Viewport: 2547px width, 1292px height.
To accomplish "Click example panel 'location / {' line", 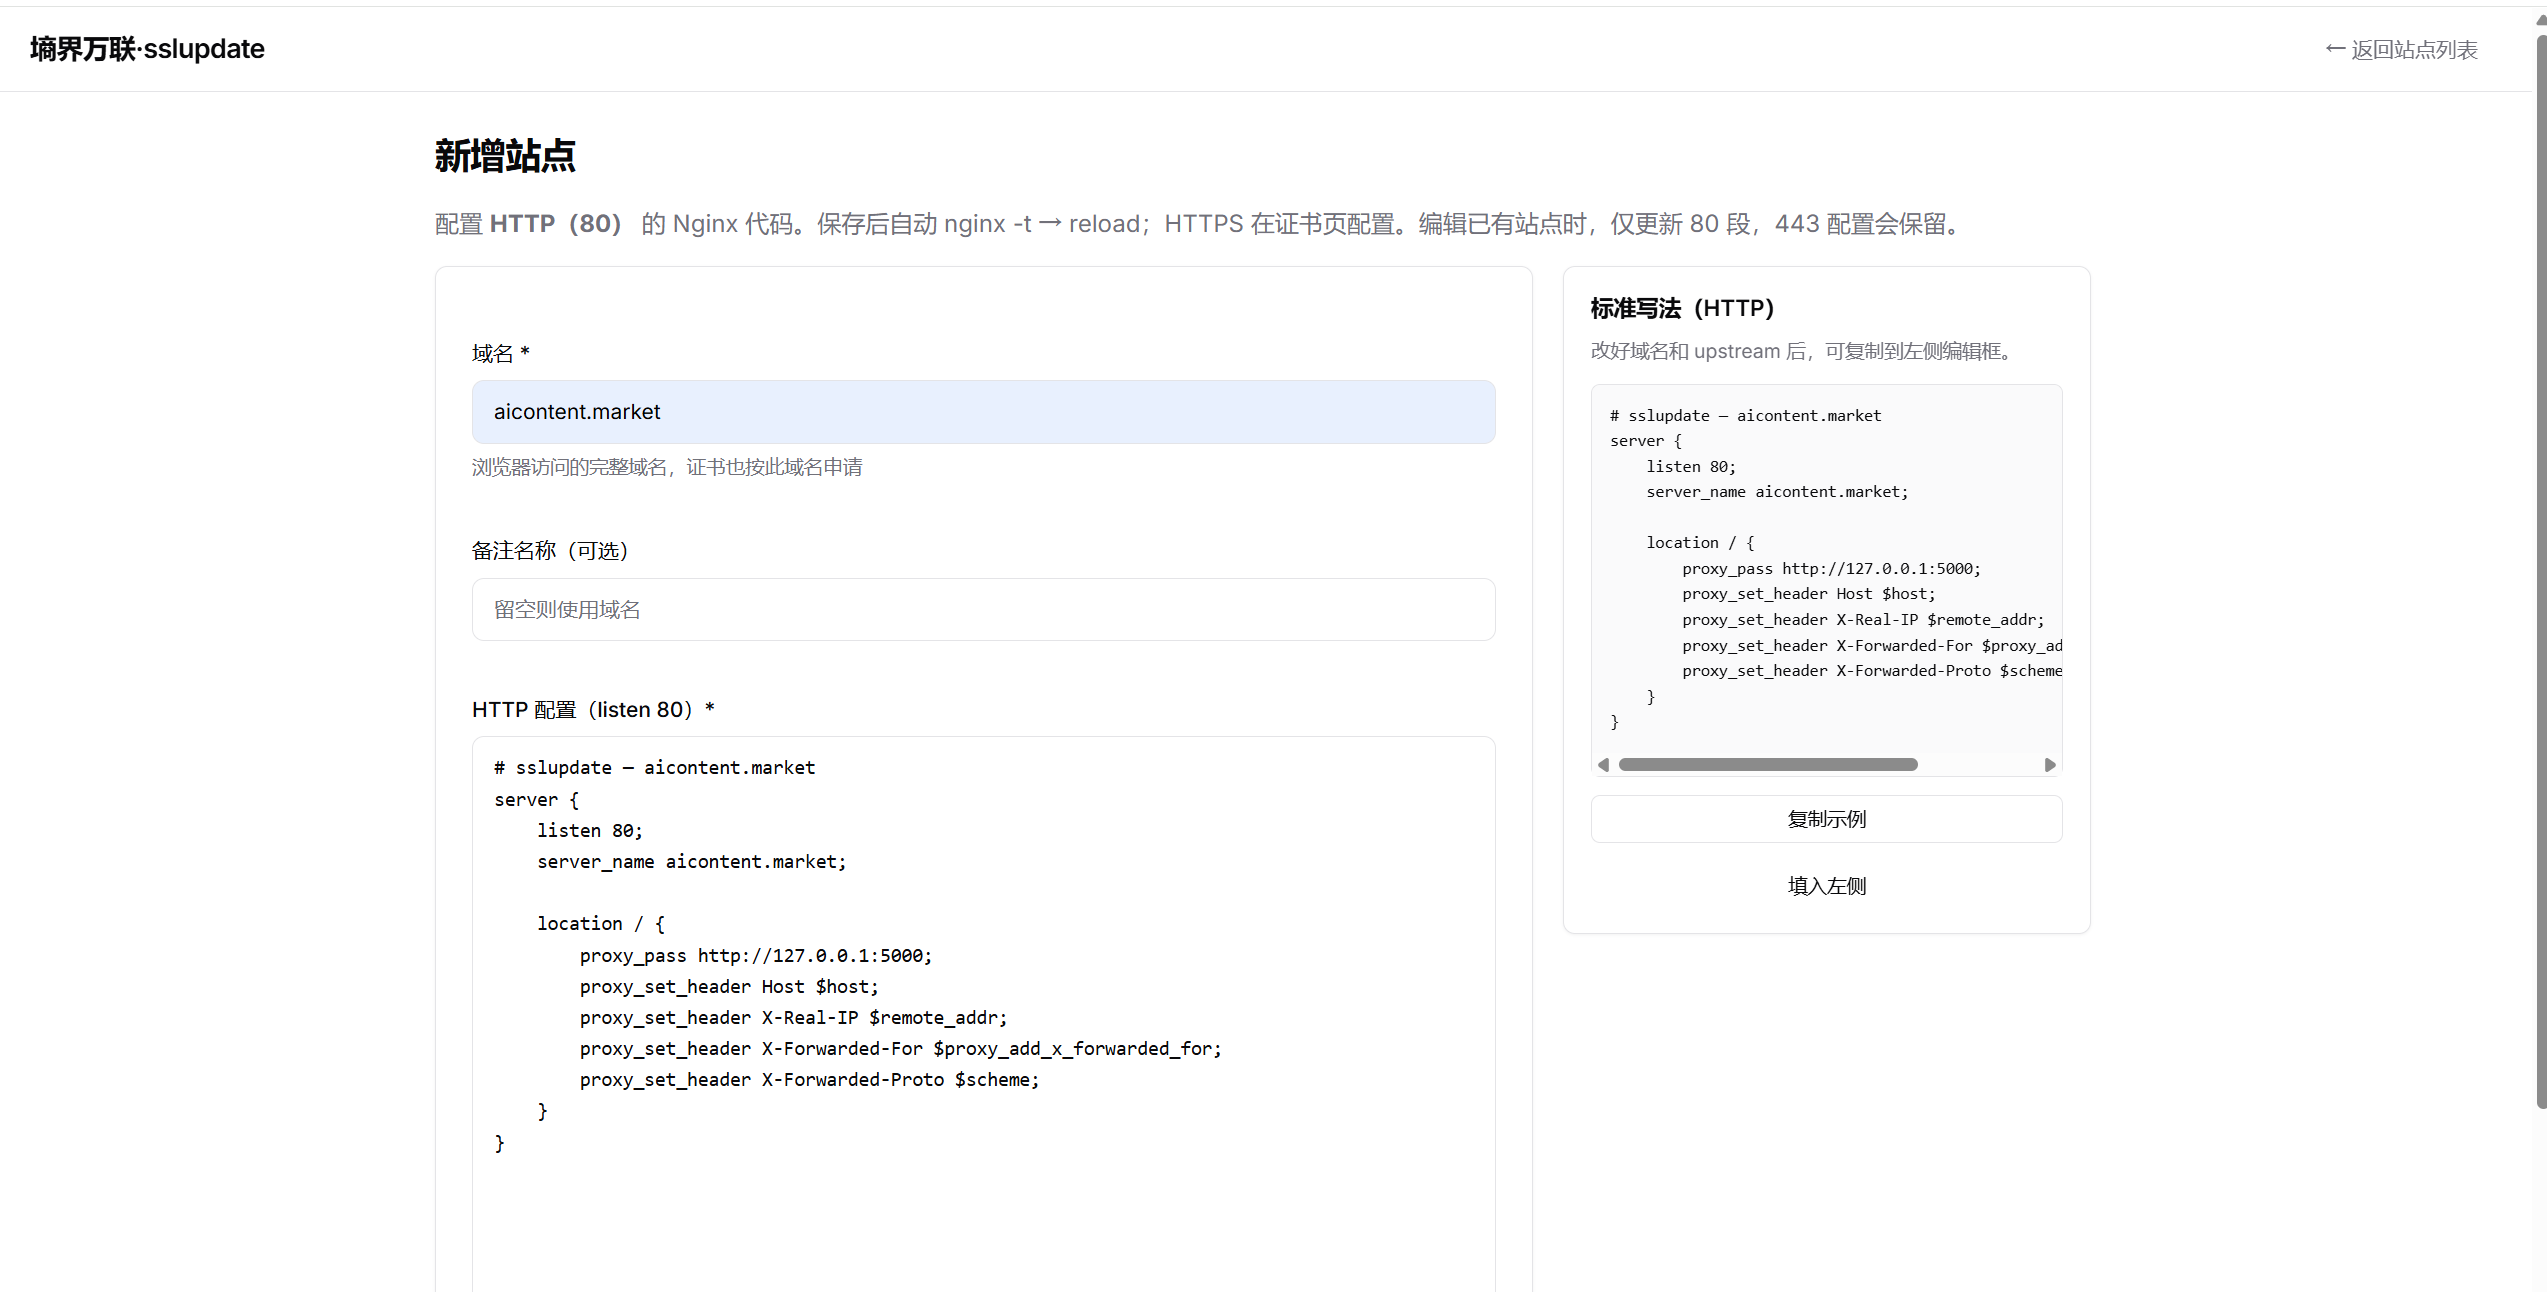I will tap(1700, 543).
